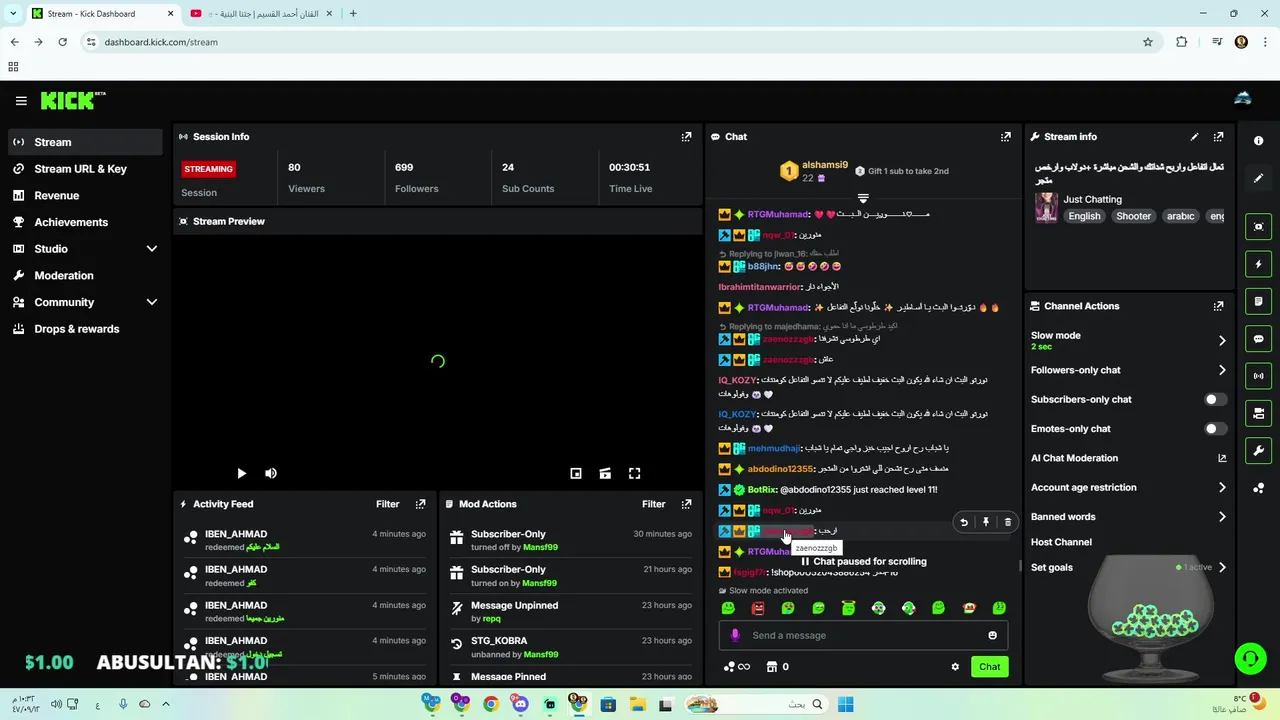Open the Windows Start menu
The image size is (1280, 720).
(846, 705)
